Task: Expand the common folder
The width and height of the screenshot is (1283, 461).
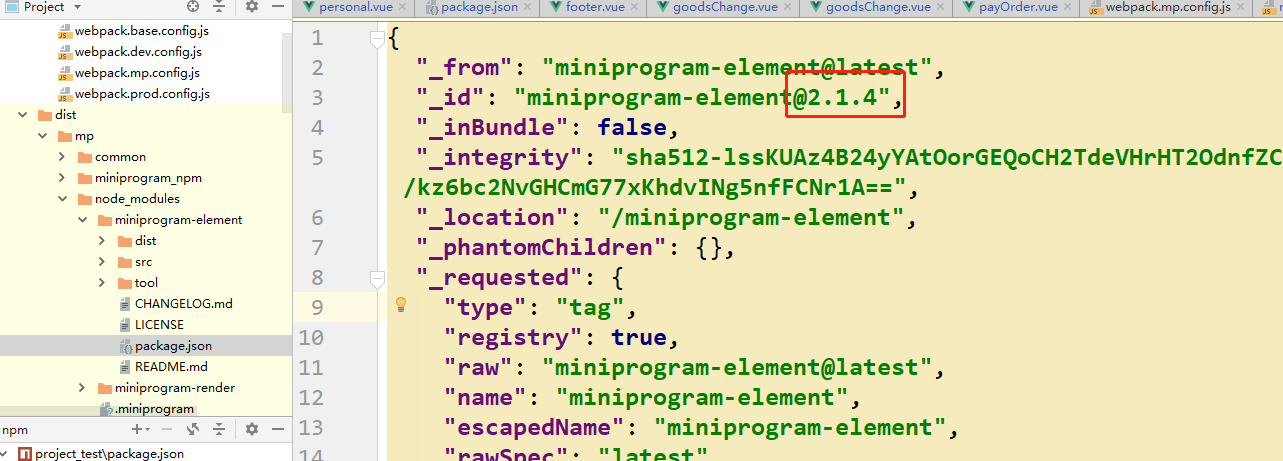Action: (63, 157)
